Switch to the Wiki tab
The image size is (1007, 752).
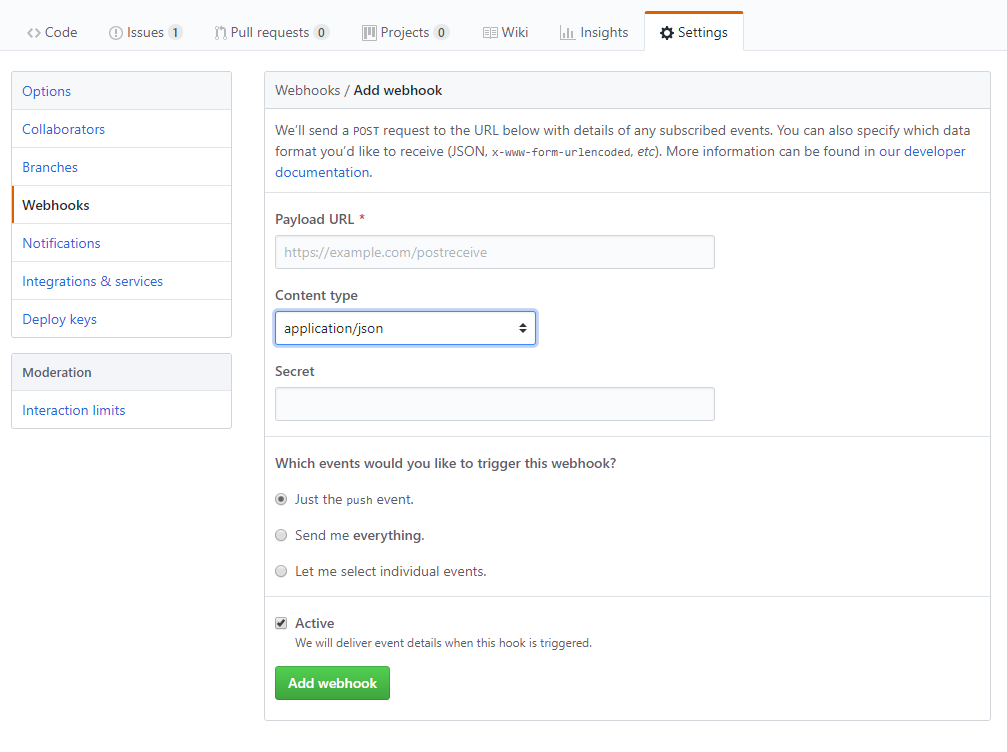pos(505,33)
